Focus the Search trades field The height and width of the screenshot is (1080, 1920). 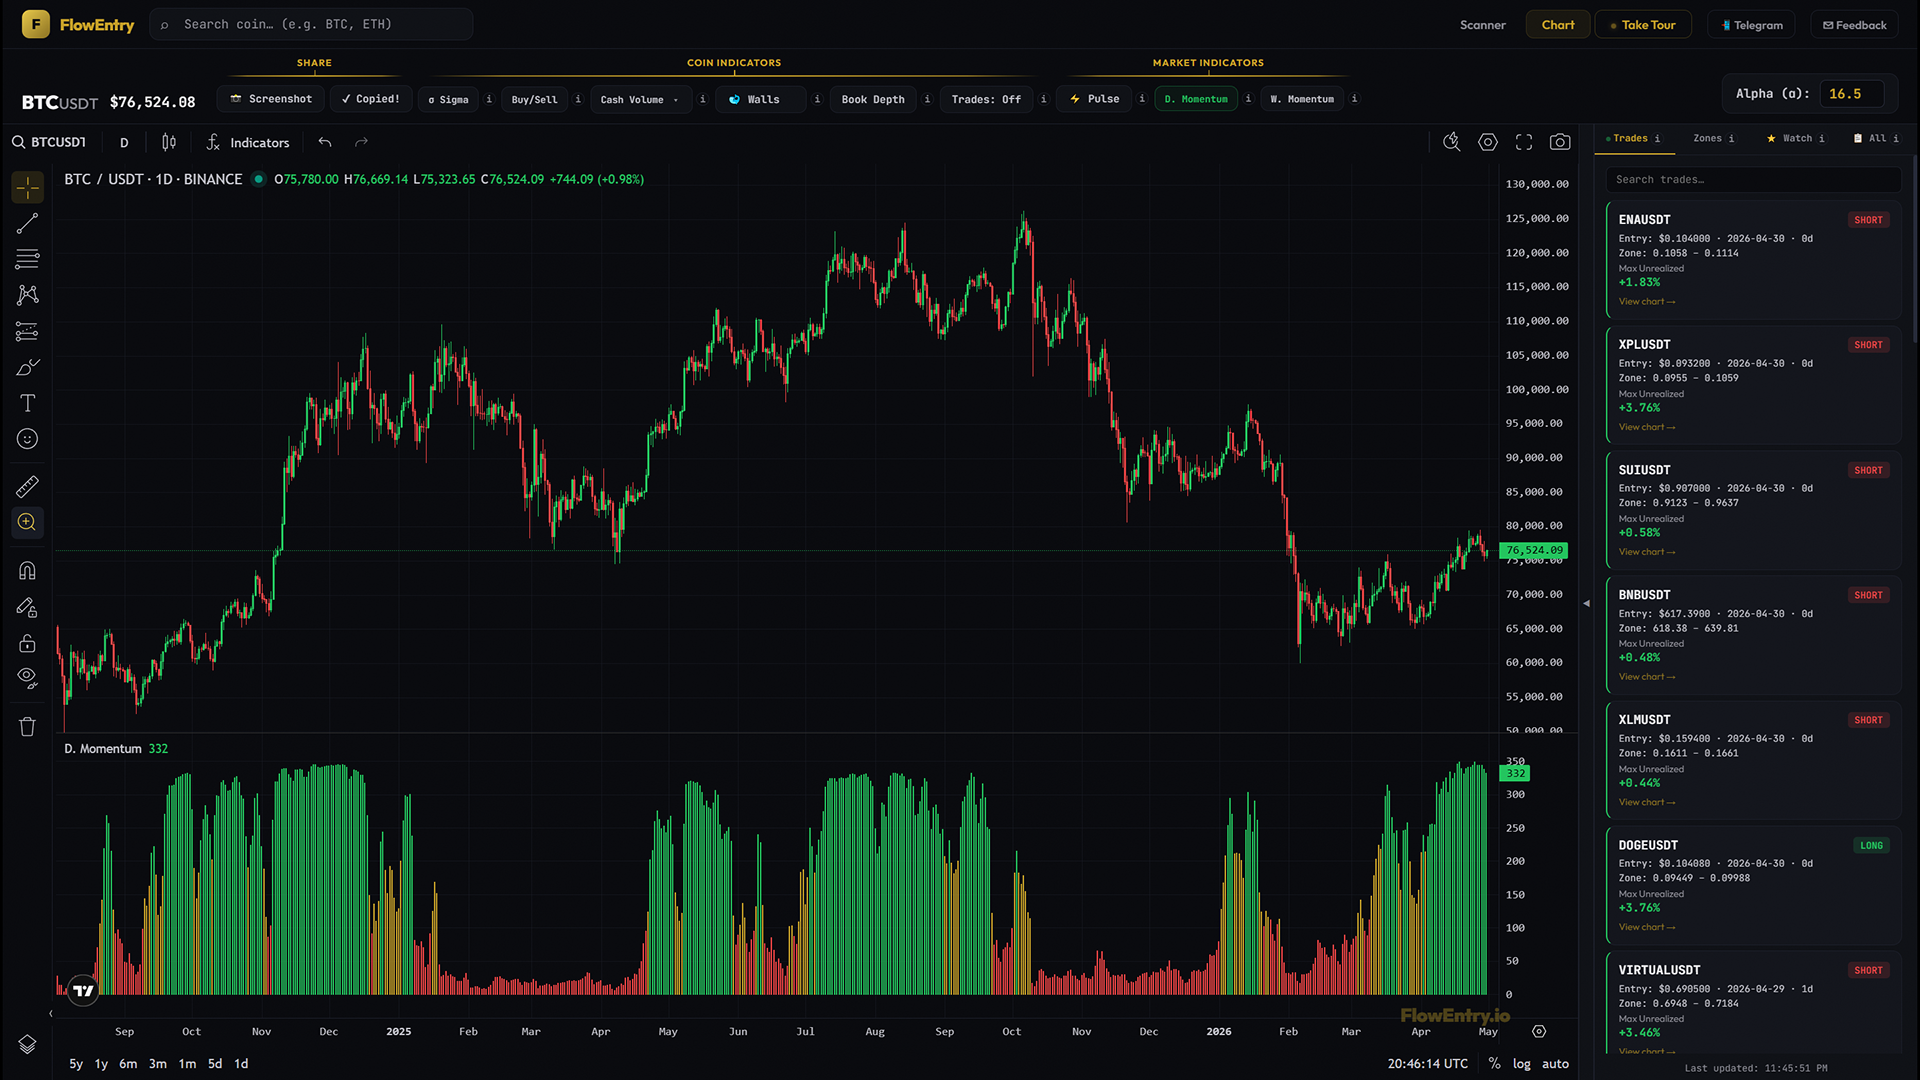coord(1753,180)
